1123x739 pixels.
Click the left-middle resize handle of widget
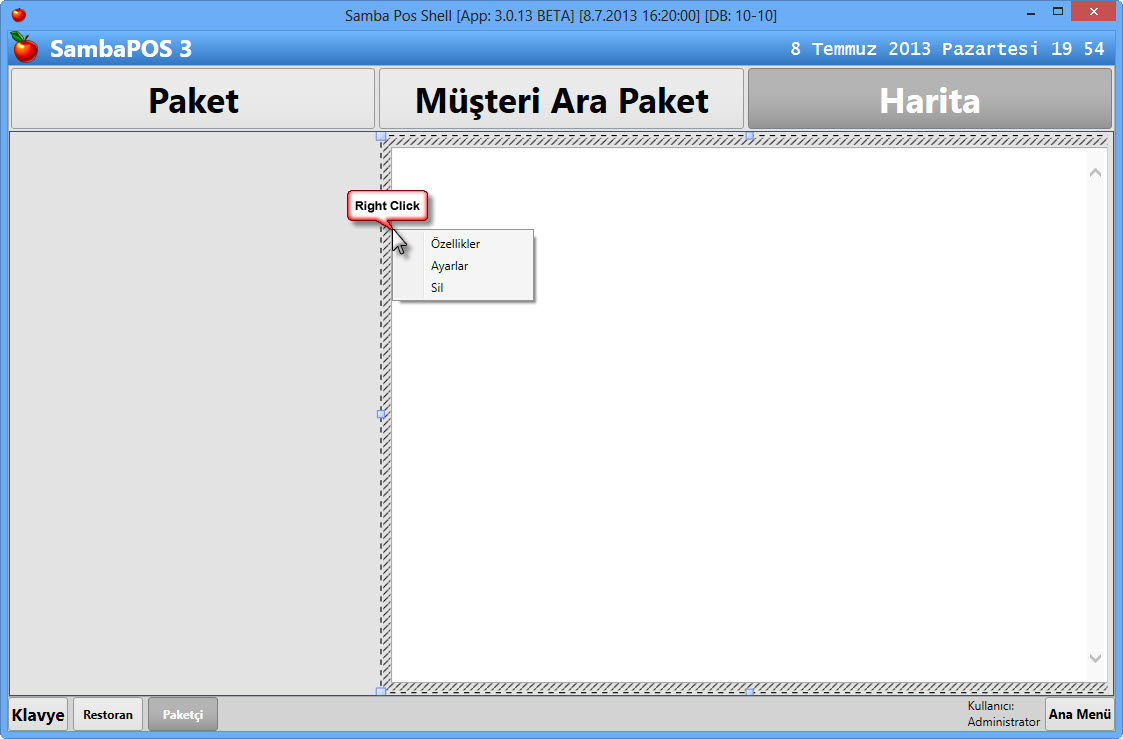click(381, 413)
